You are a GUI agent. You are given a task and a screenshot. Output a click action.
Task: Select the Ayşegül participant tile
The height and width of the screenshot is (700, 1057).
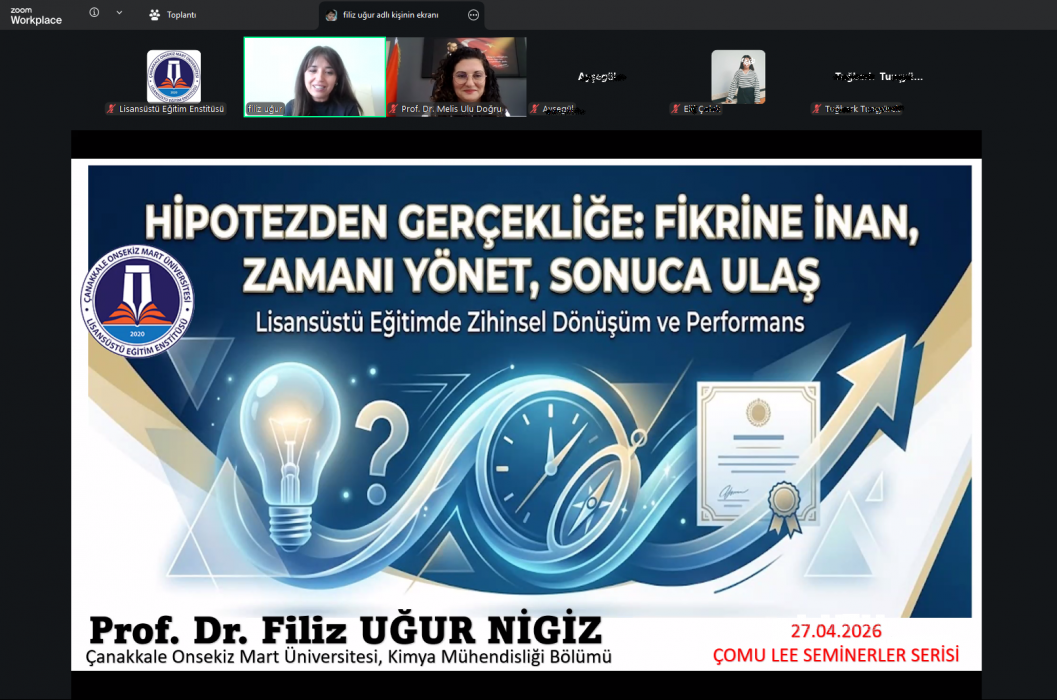point(597,78)
